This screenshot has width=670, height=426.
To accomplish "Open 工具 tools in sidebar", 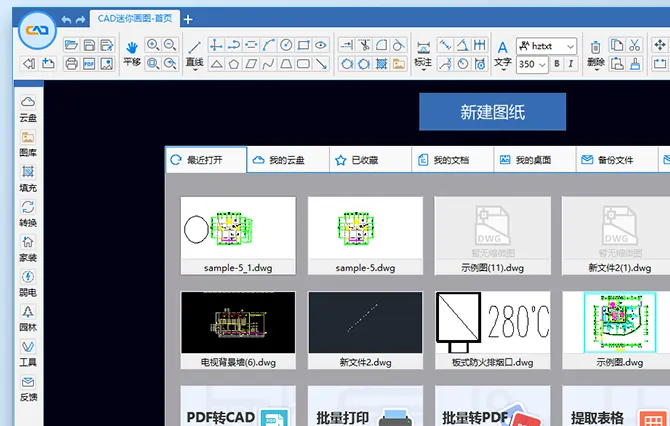I will (x=28, y=354).
